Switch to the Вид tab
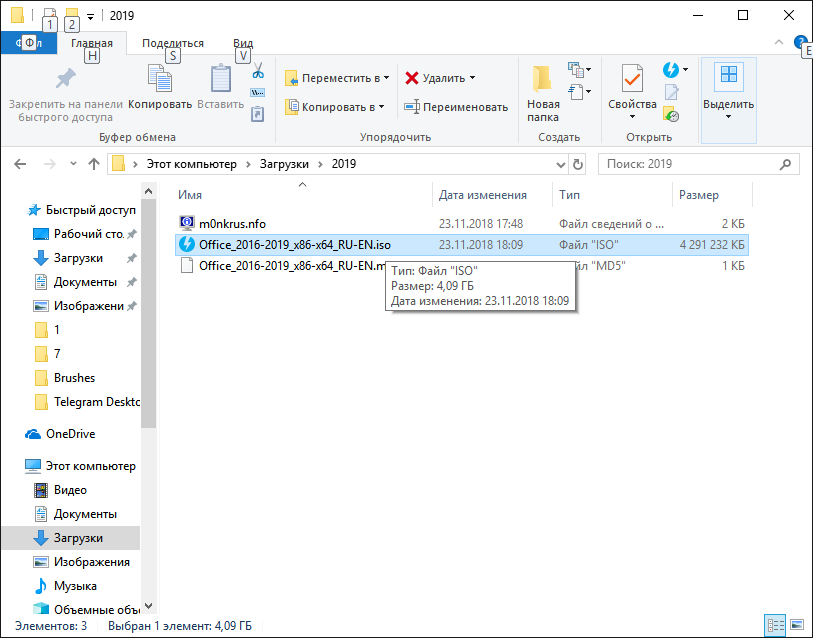The width and height of the screenshot is (813, 638). pyautogui.click(x=243, y=43)
